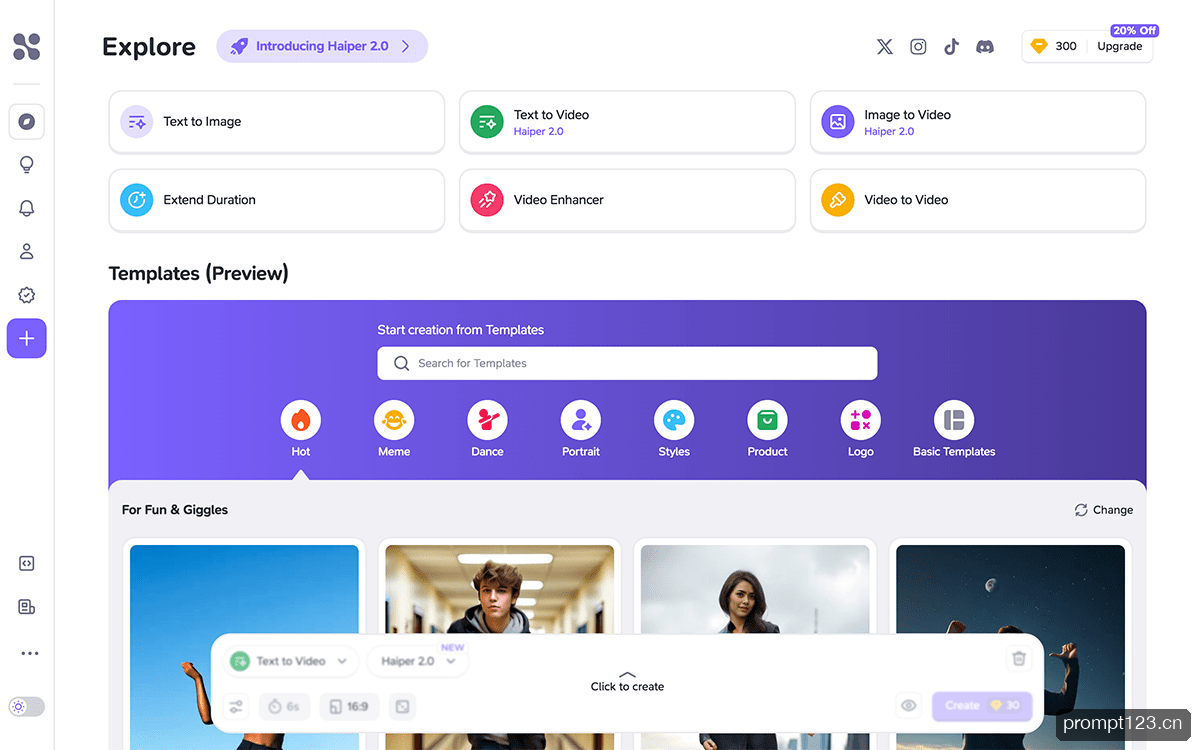
Task: Open the code brackets icon in sidebar
Action: click(x=27, y=563)
